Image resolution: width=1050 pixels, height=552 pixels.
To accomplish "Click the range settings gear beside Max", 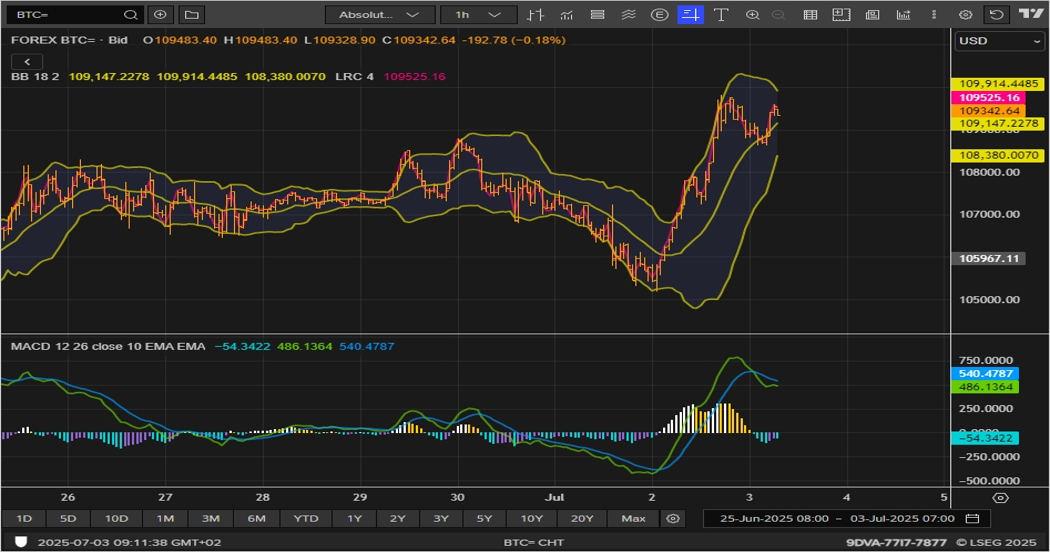I will tap(673, 519).
